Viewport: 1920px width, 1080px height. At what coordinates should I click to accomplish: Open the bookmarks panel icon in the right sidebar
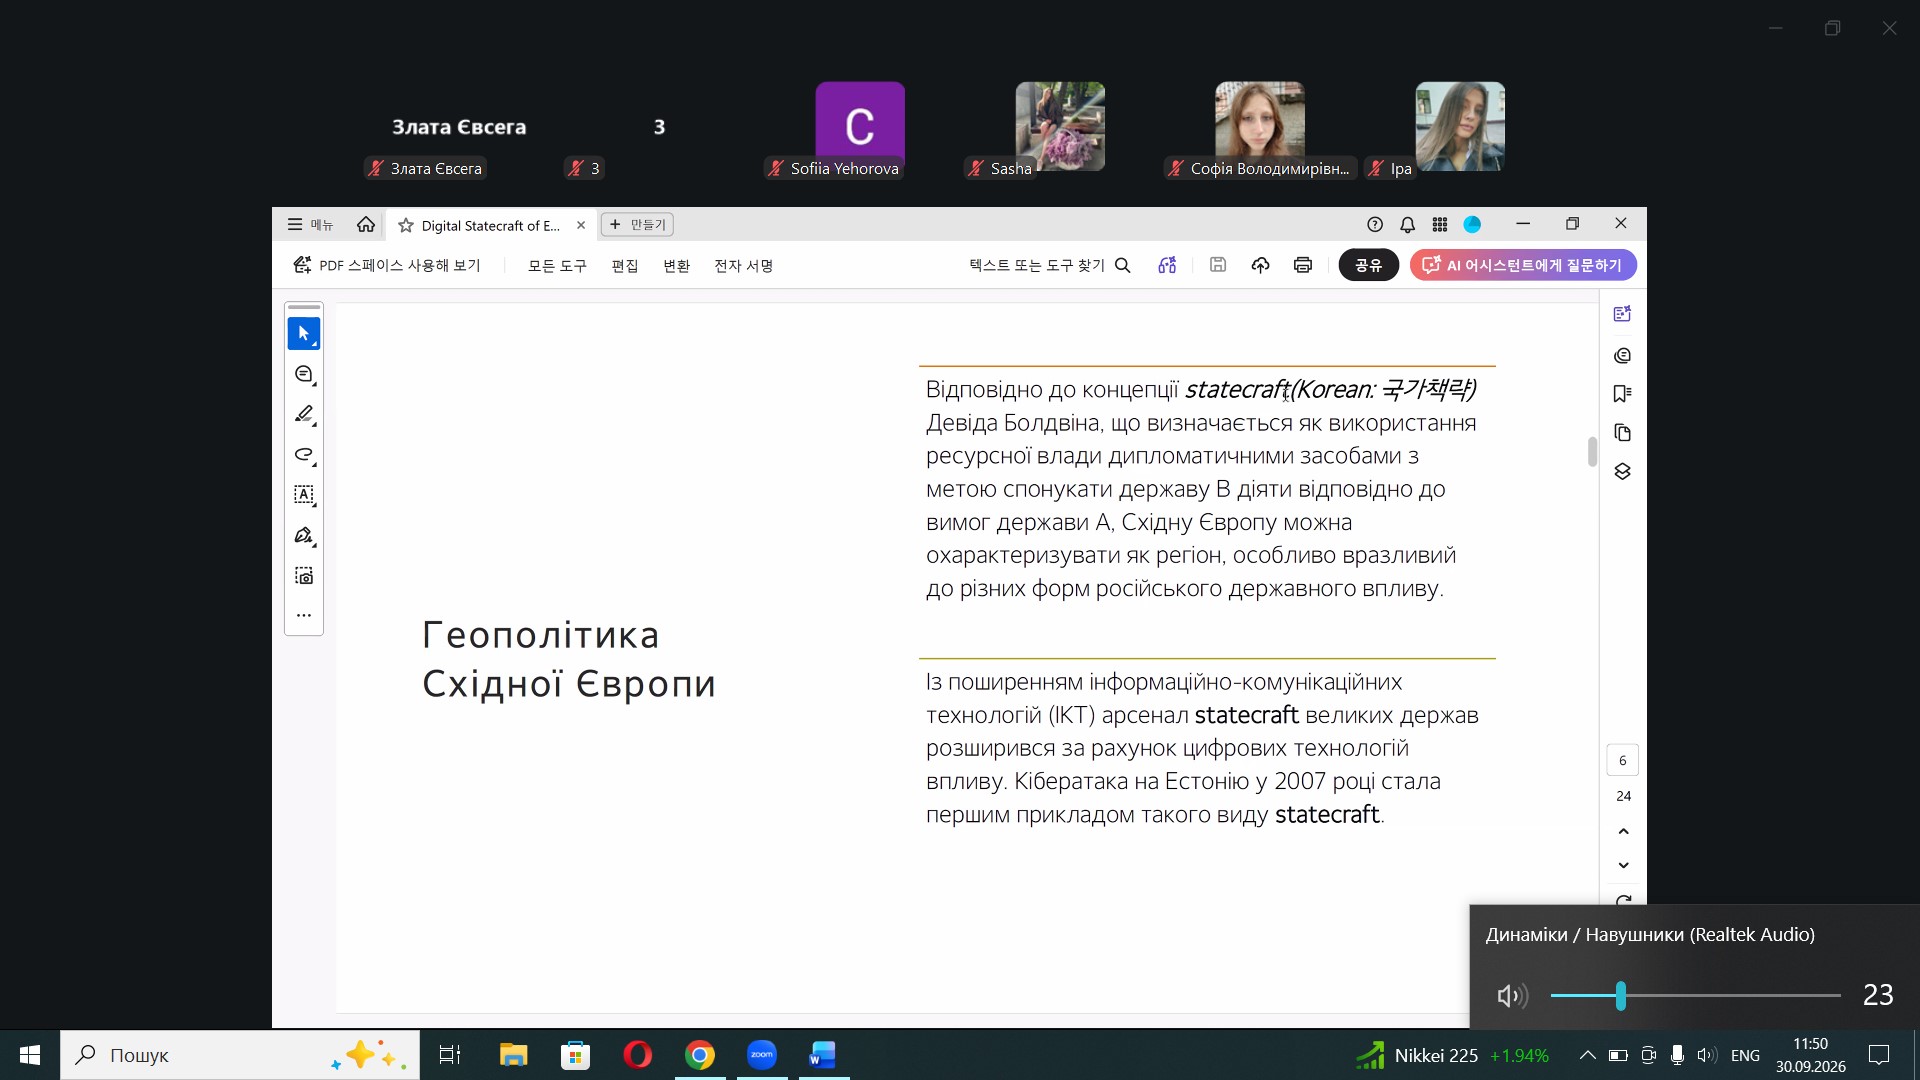[x=1622, y=394]
